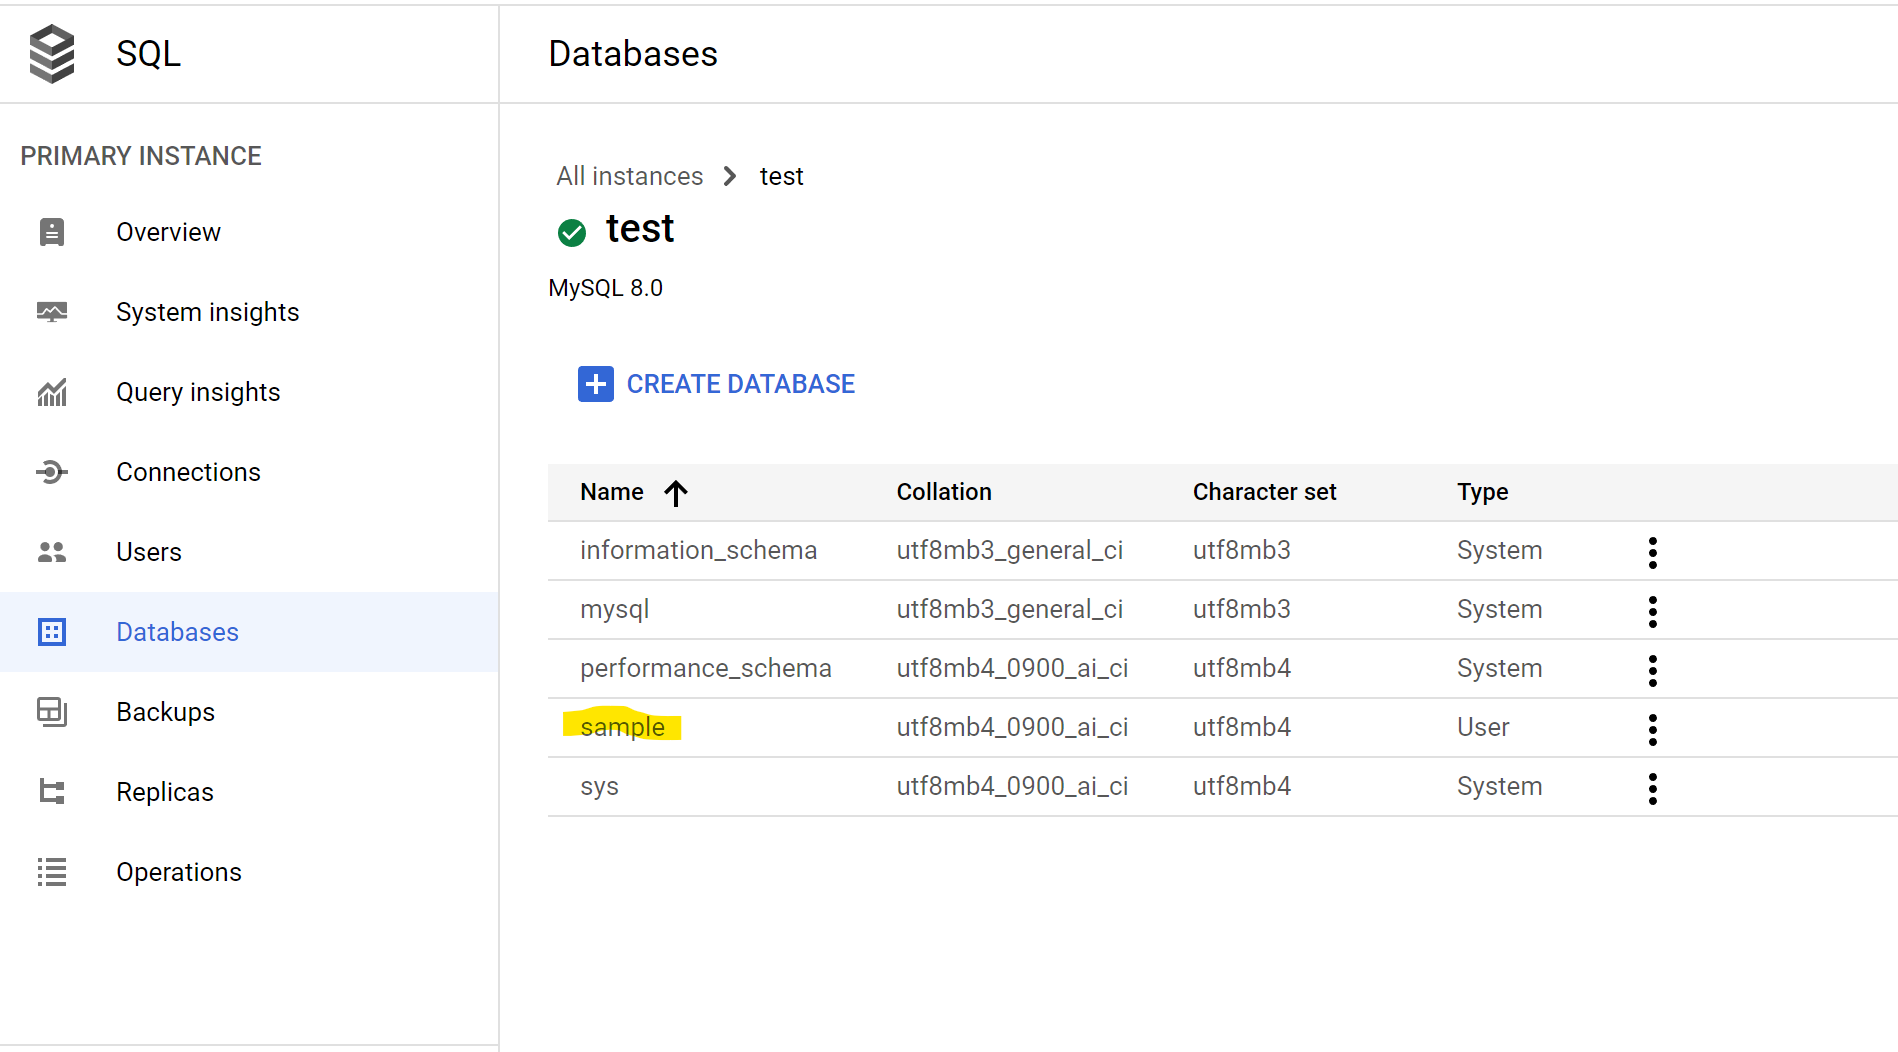The image size is (1898, 1052).
Task: Click the MySQL 8.0 version label
Action: pyautogui.click(x=606, y=288)
